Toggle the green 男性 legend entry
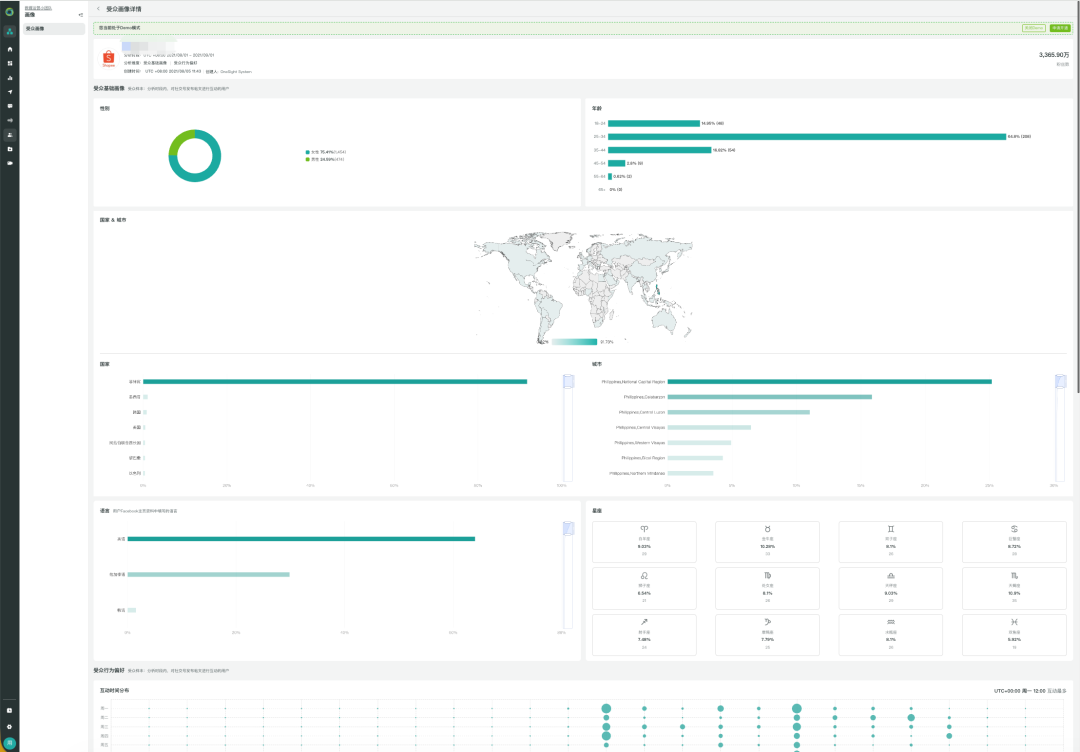The height and width of the screenshot is (752, 1080). 325,159
